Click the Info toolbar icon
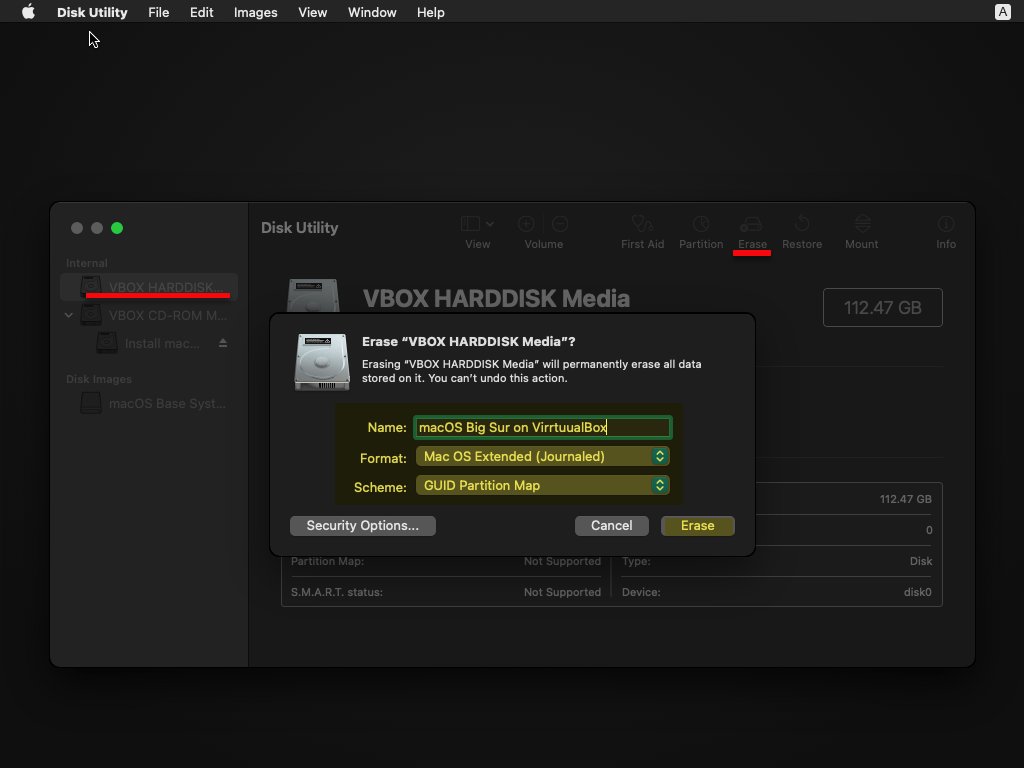 946,224
